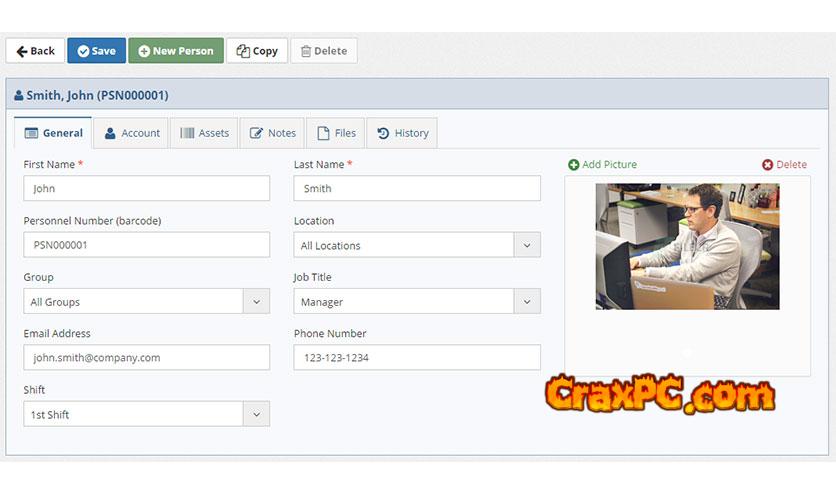Create a New Person
This screenshot has width=836, height=484.
pyautogui.click(x=176, y=51)
